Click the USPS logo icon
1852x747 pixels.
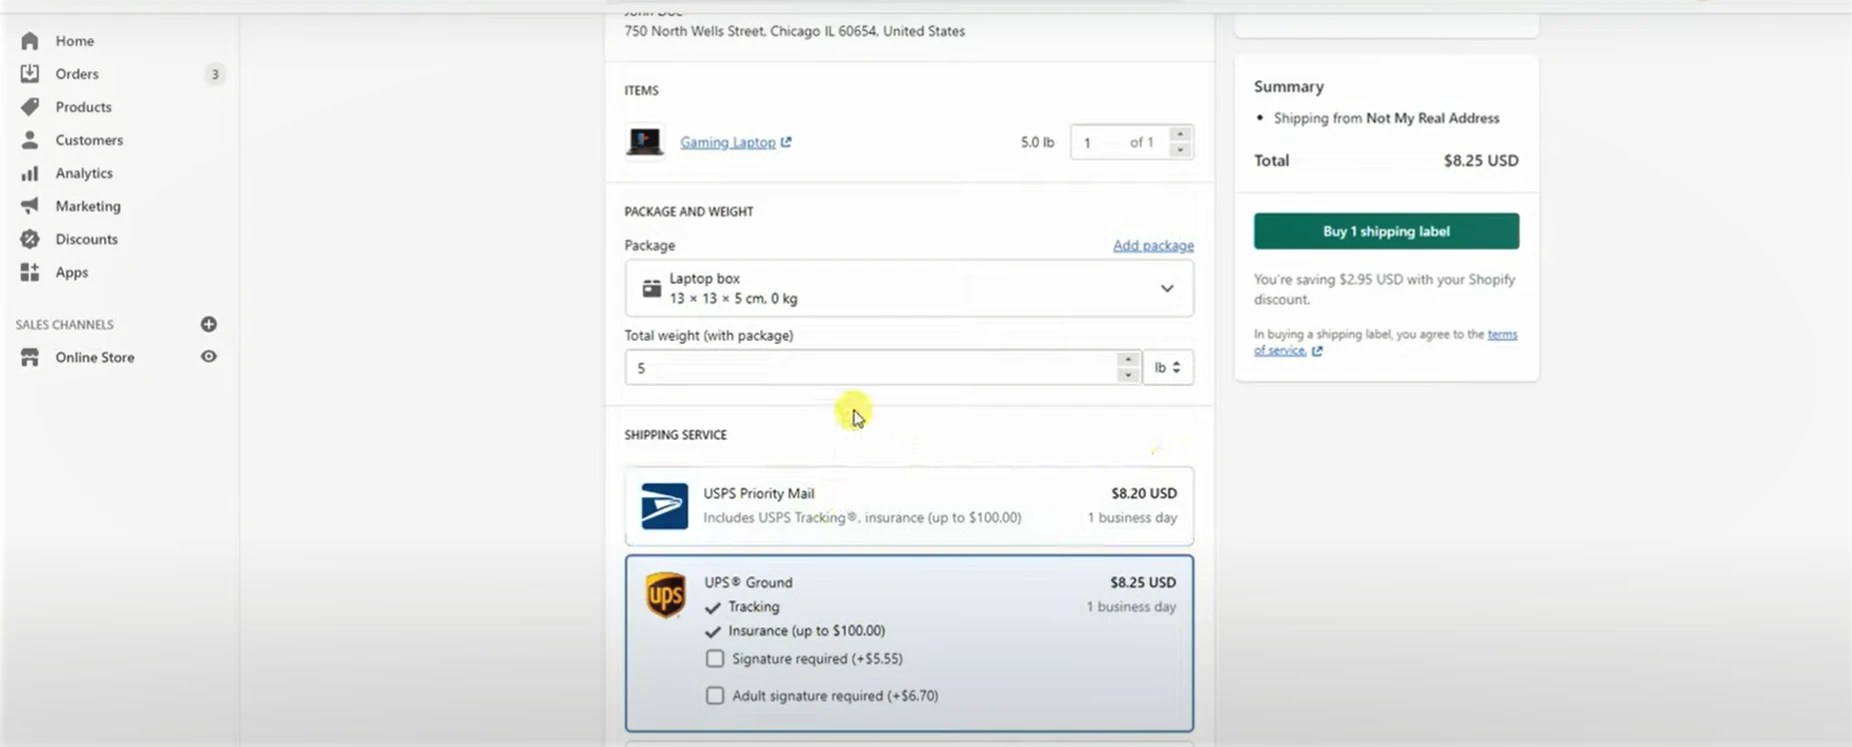click(664, 506)
